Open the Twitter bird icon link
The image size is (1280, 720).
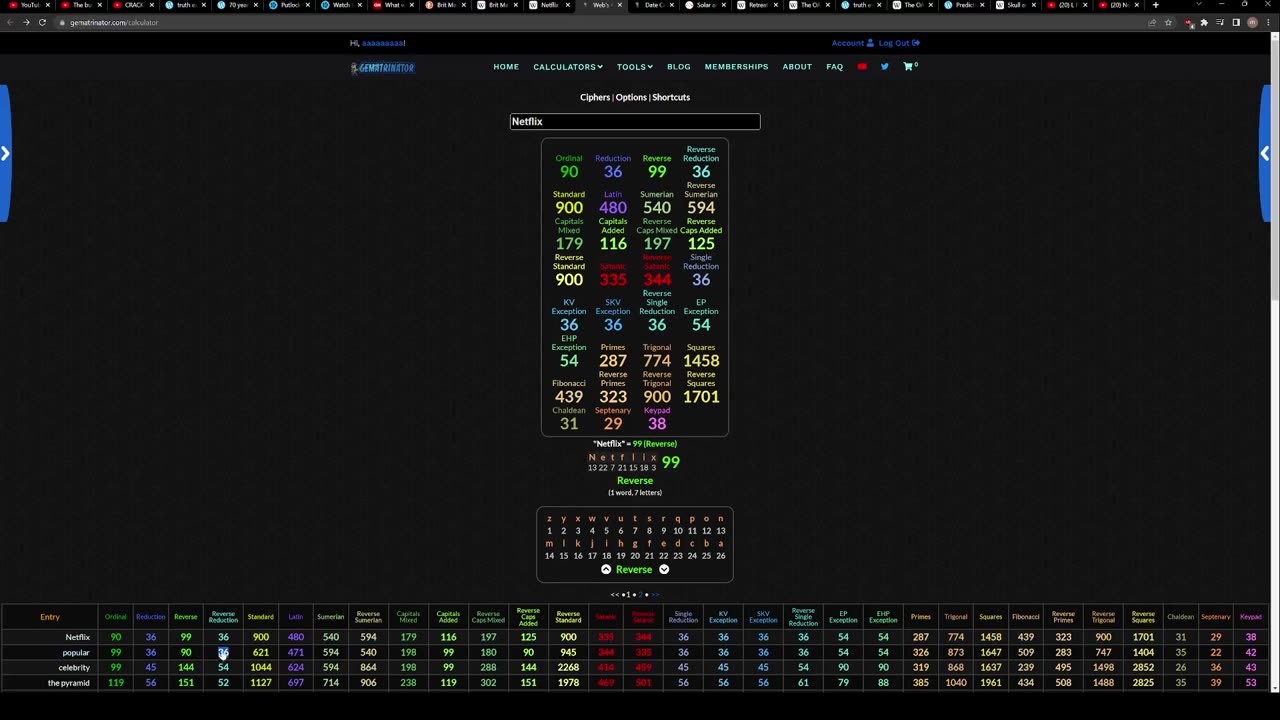point(884,67)
